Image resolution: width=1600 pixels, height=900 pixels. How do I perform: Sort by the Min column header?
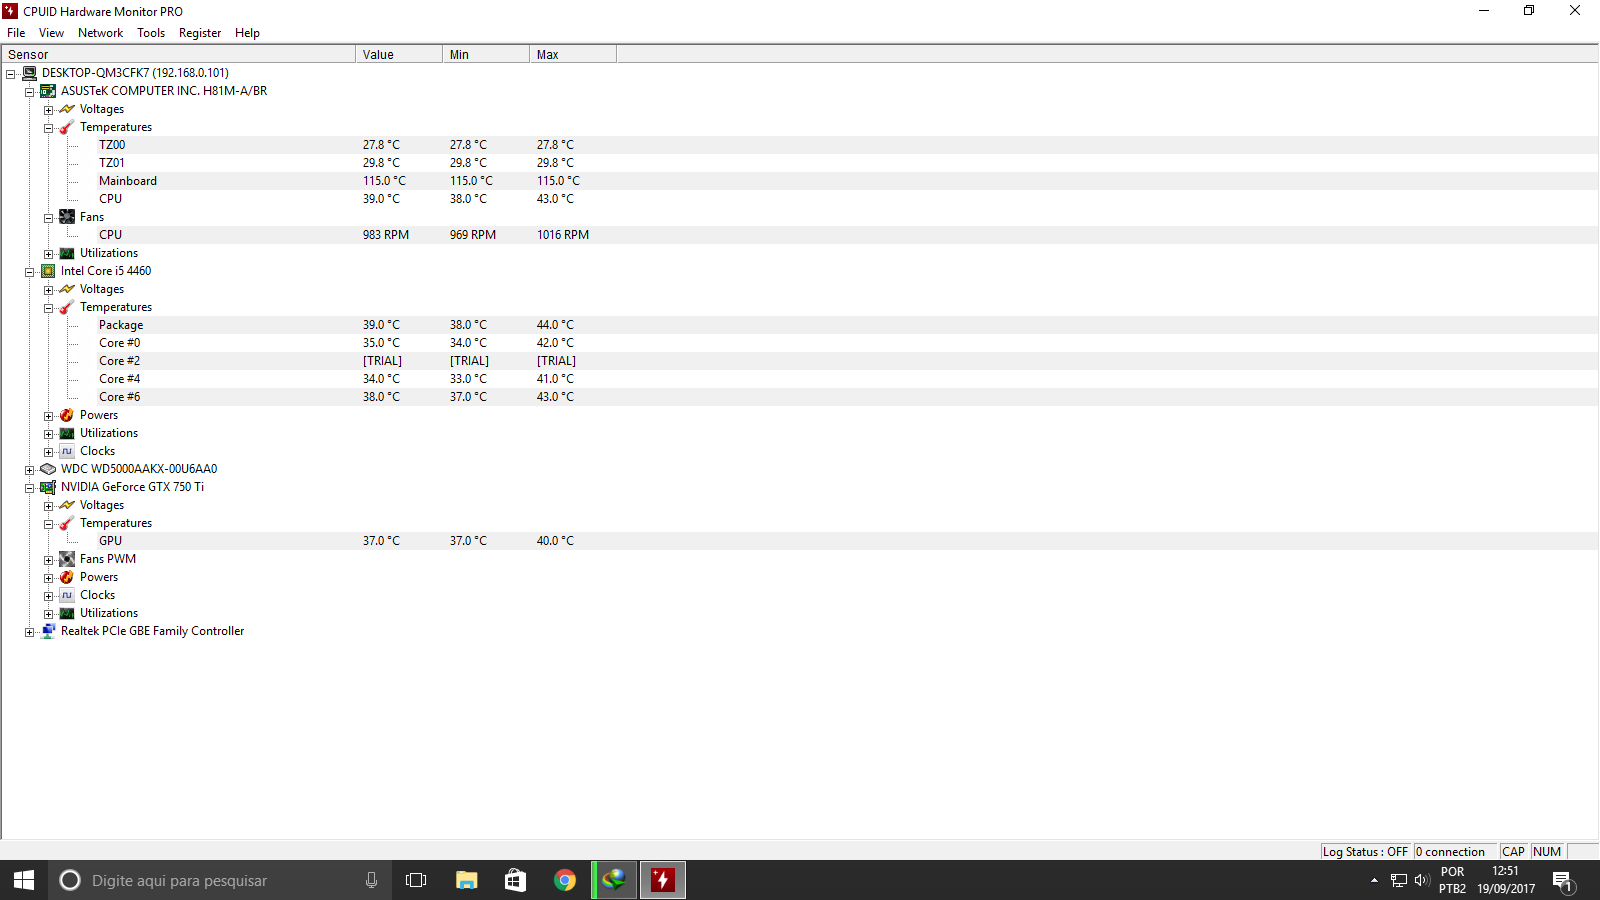coord(486,54)
